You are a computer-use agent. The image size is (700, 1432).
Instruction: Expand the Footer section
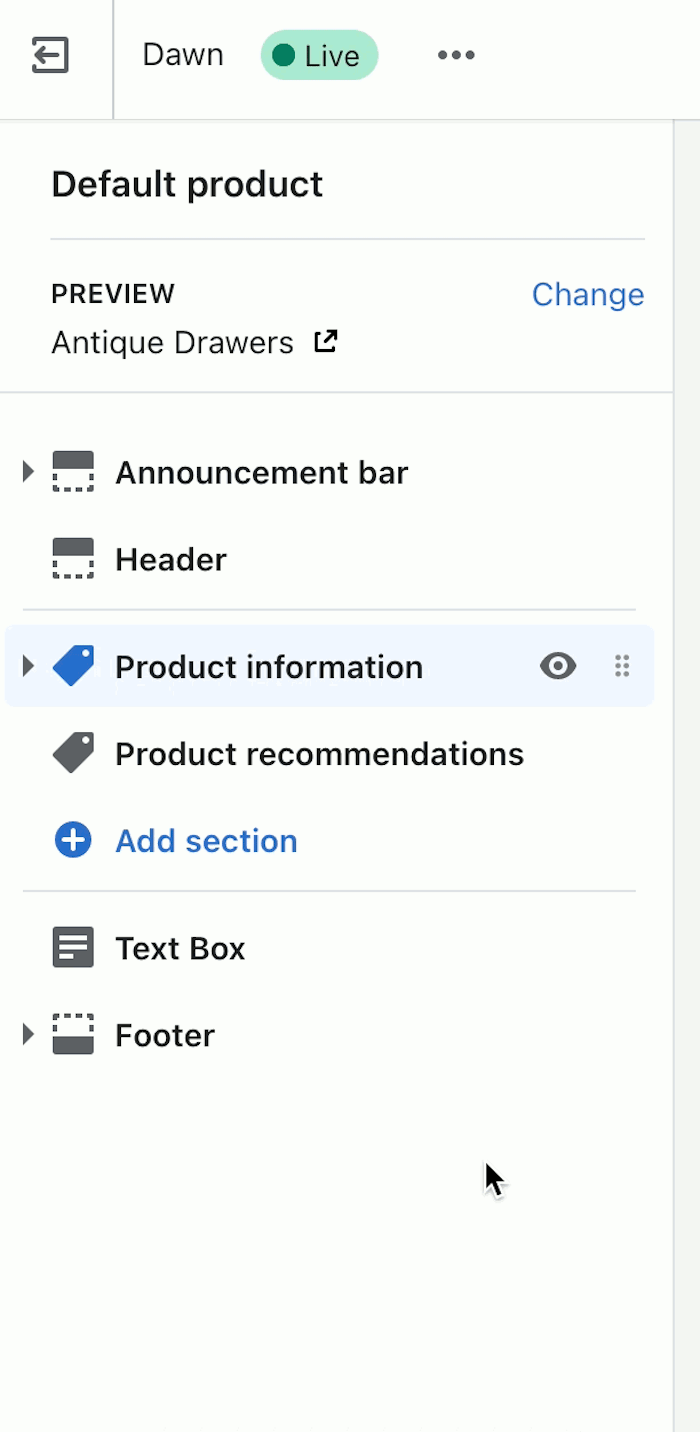click(x=28, y=1034)
